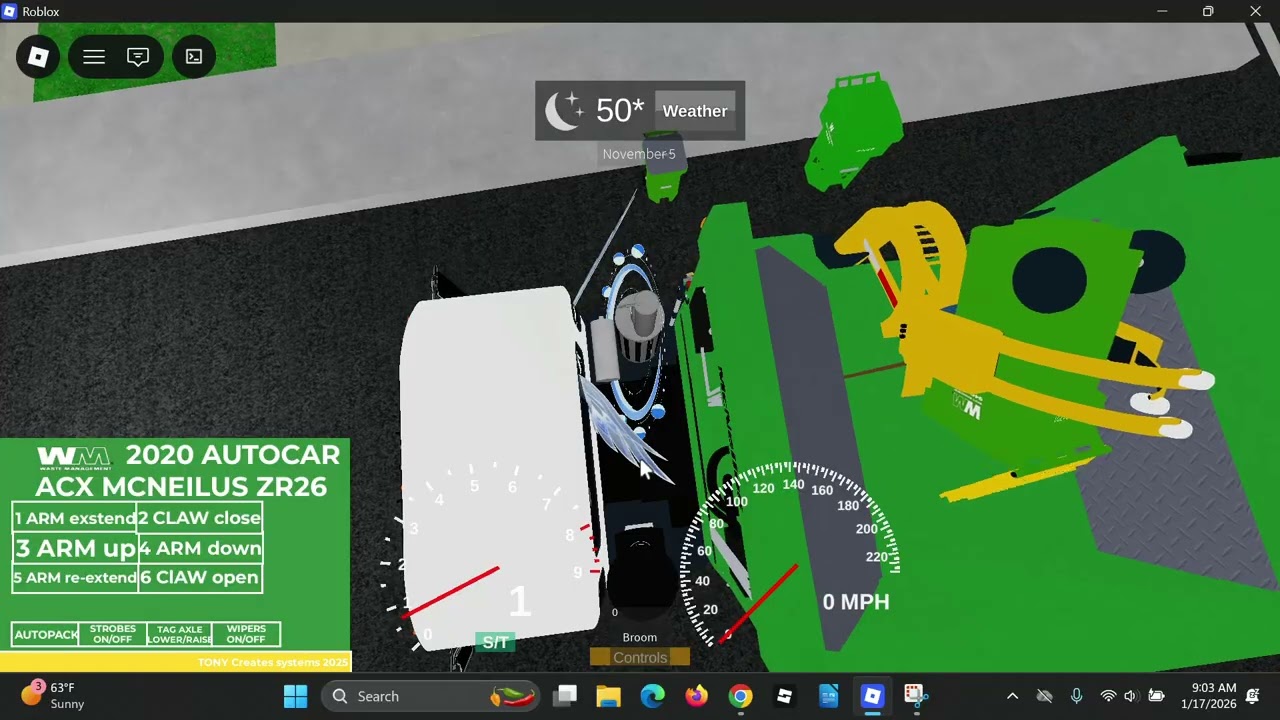1280x720 pixels.
Task: Activate the 3 ARM up control
Action: [75, 548]
